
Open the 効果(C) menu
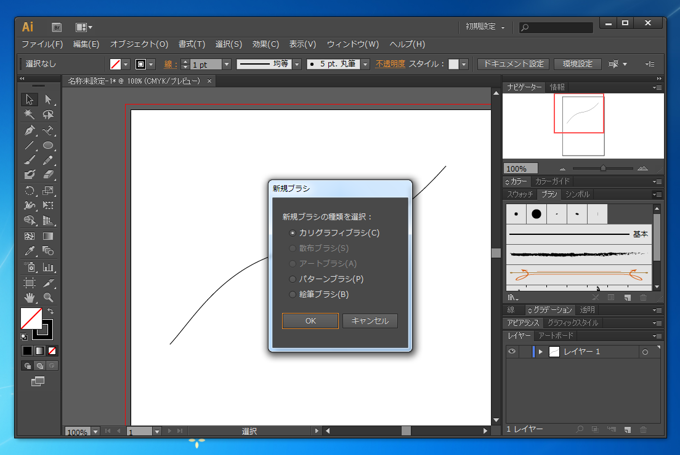click(x=266, y=44)
